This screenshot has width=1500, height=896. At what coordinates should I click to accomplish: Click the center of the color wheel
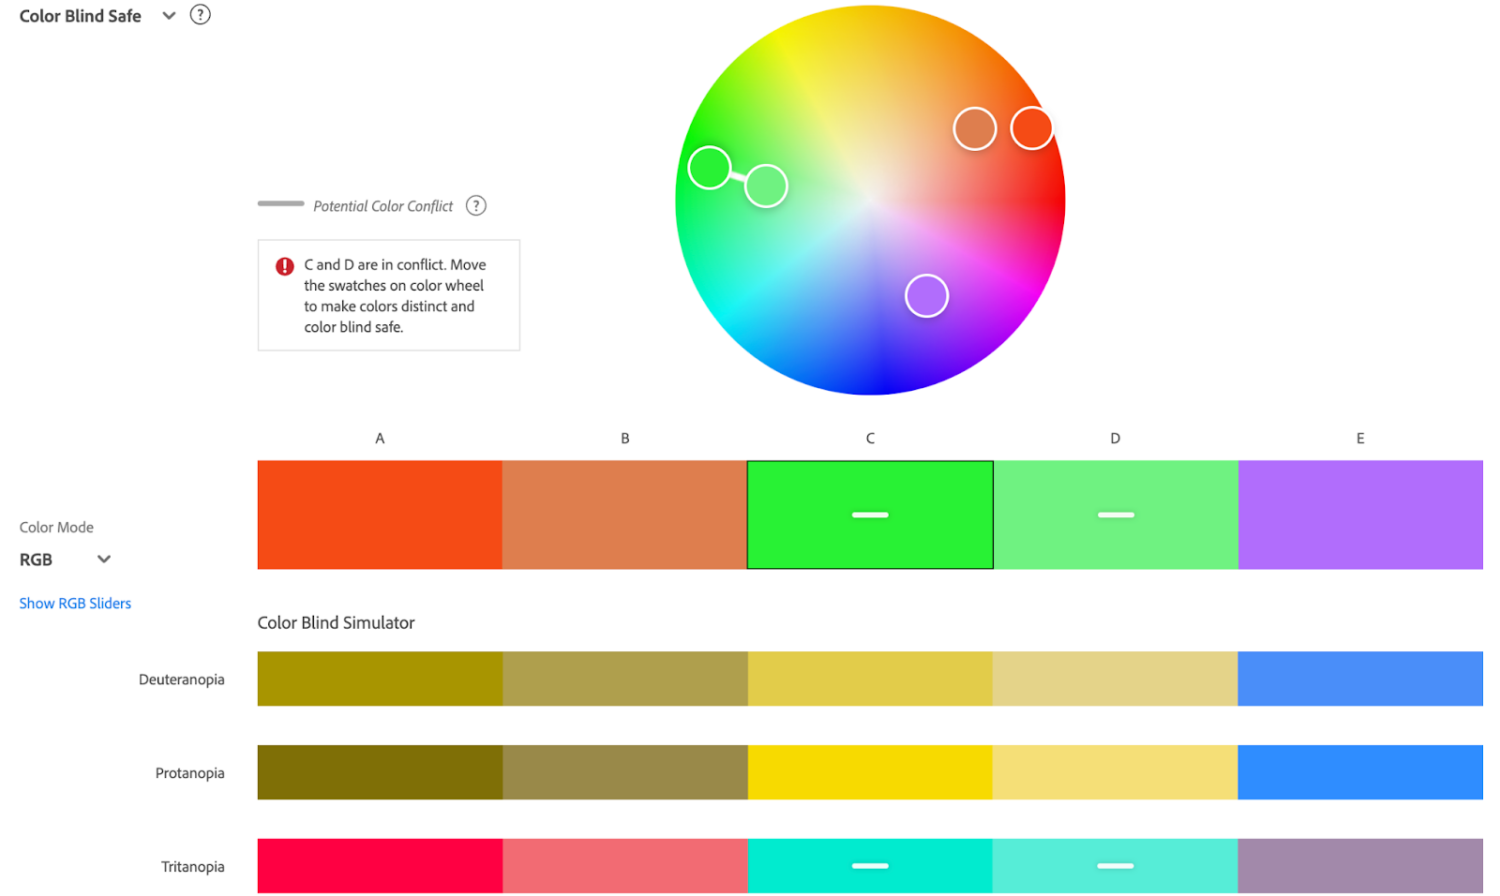pos(870,200)
